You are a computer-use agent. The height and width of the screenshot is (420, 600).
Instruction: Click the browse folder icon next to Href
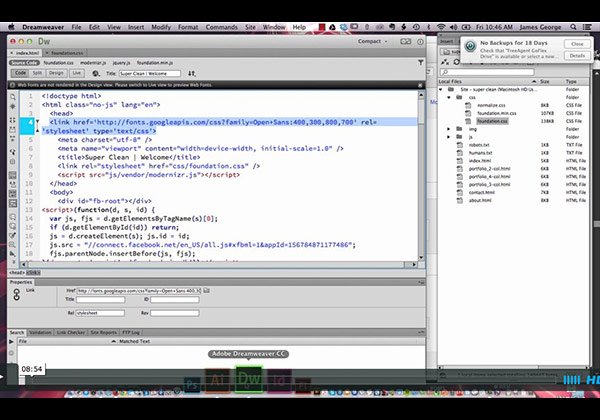206,291
